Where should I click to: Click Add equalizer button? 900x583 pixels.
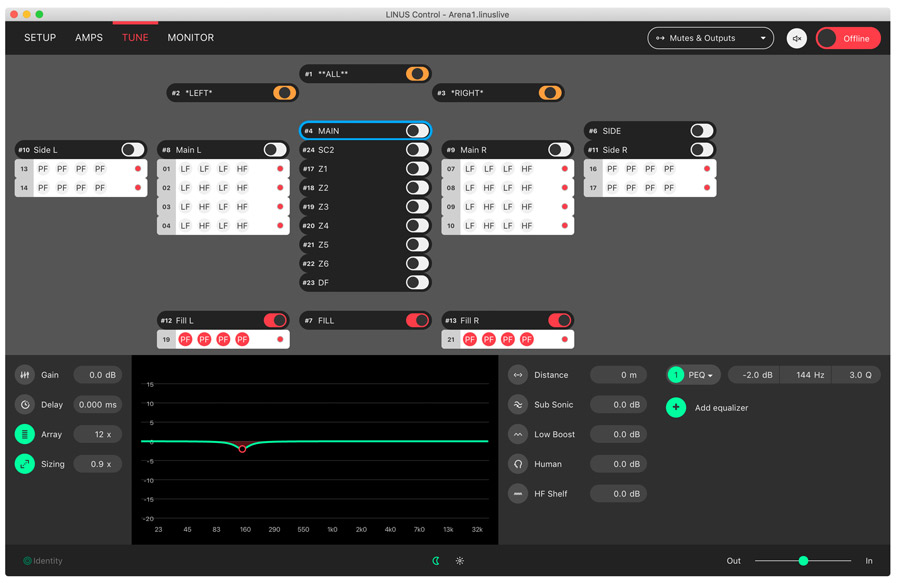tap(677, 408)
